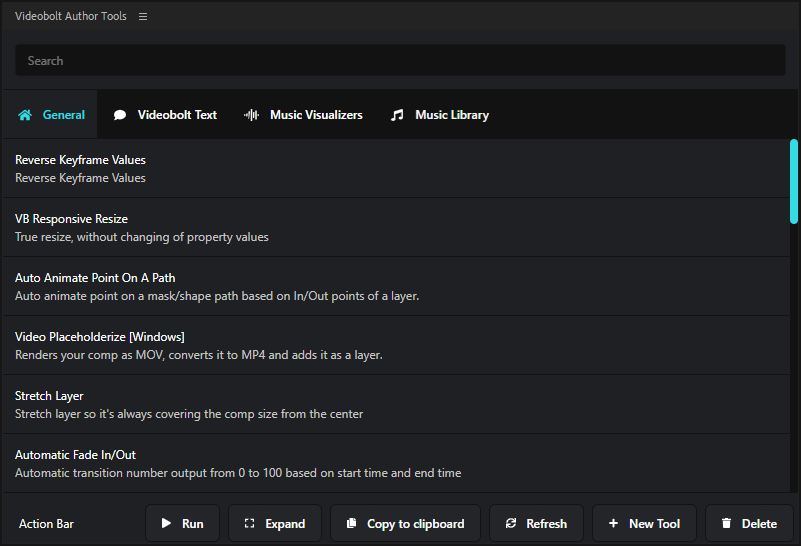Refresh the tools list
801x546 pixels.
click(536, 523)
